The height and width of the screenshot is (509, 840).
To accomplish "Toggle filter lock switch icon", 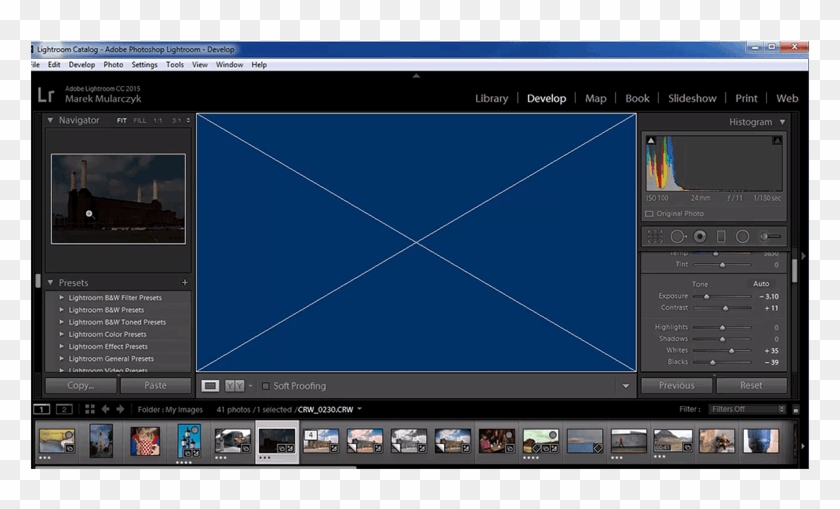I will pos(796,409).
